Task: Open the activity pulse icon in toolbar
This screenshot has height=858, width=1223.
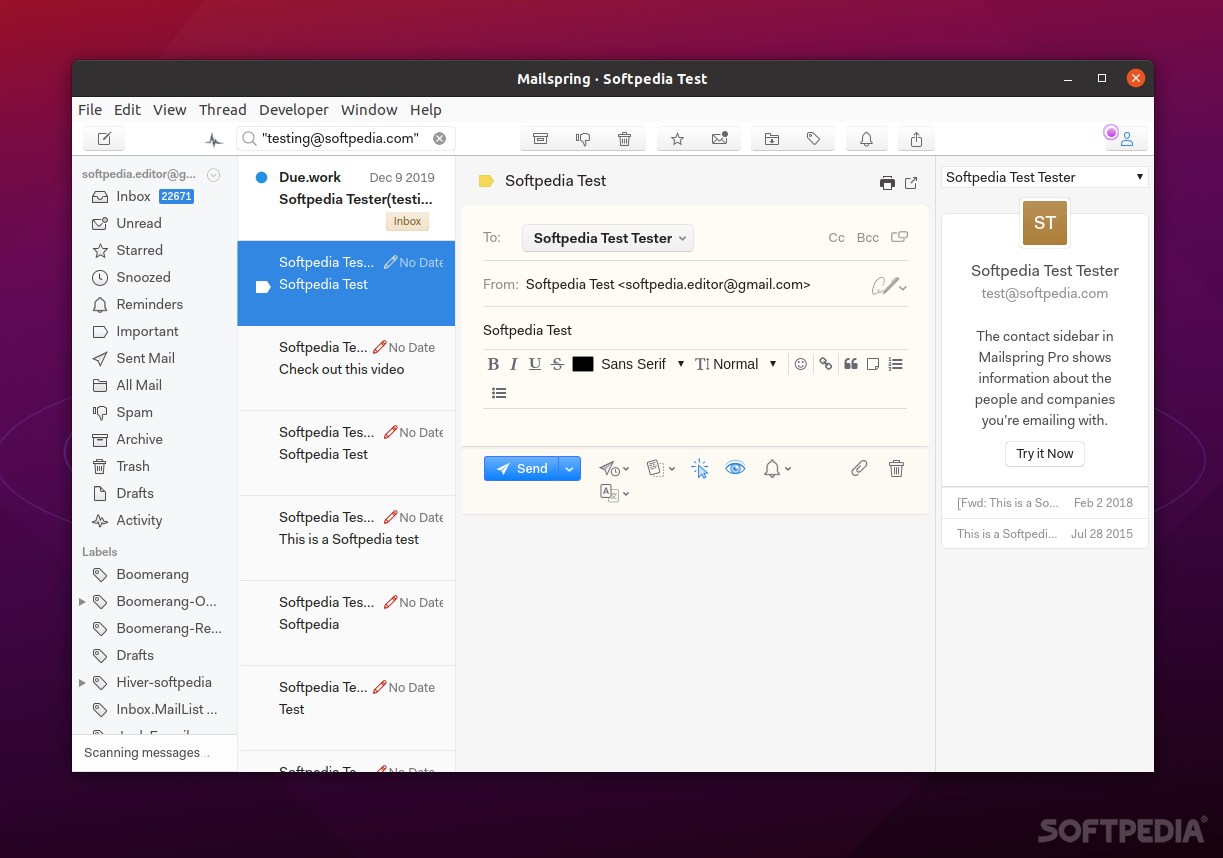Action: coord(214,140)
